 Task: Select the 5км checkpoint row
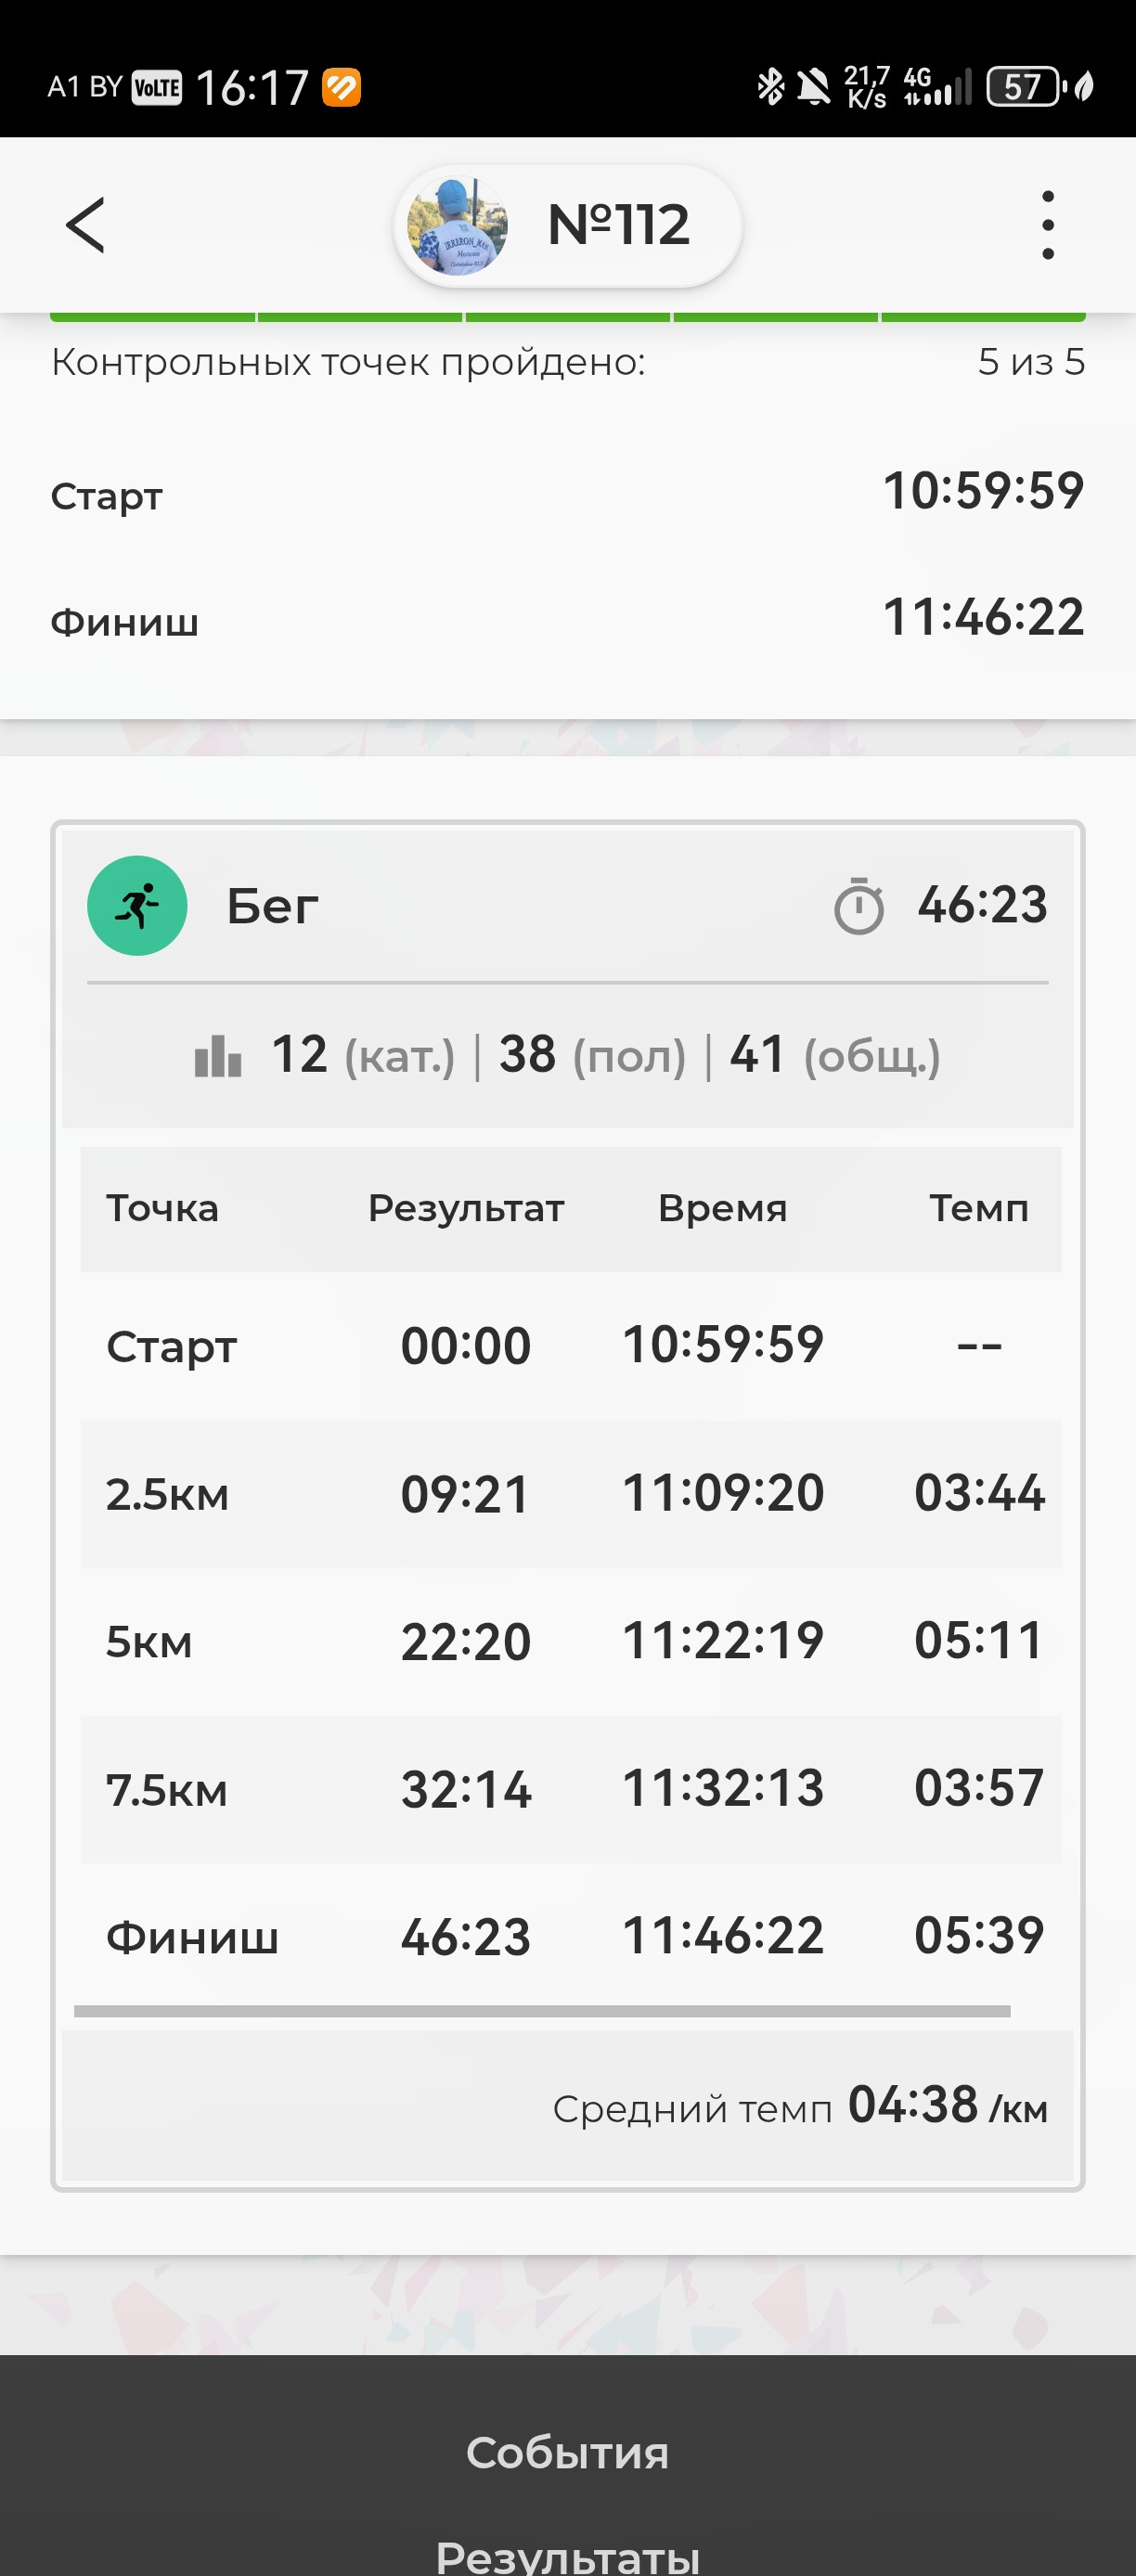[571, 1641]
